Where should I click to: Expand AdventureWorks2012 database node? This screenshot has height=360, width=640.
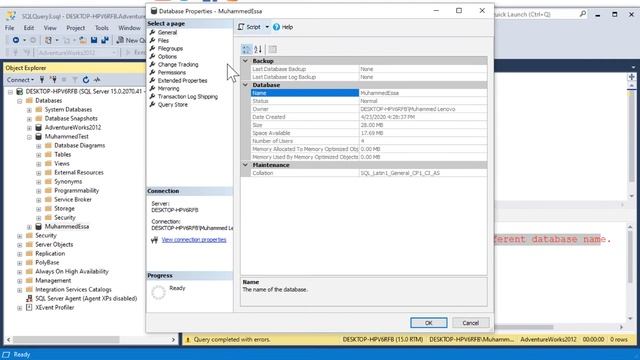click(29, 128)
